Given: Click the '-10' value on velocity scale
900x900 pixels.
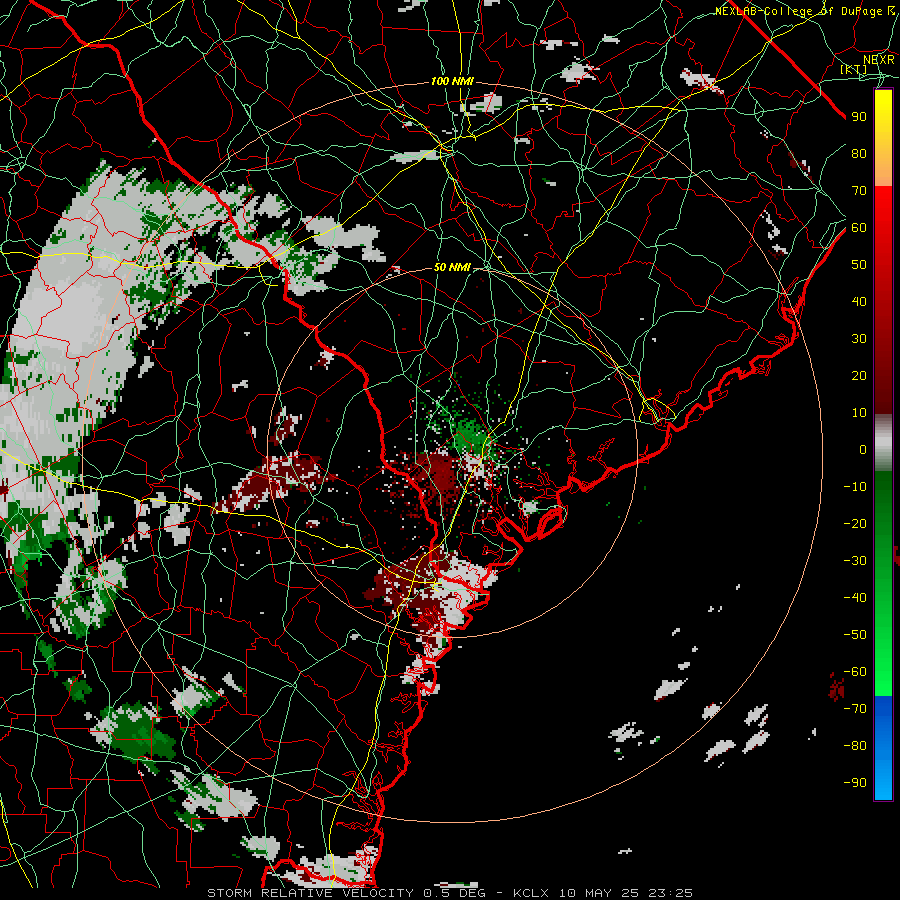Looking at the screenshot, I should point(855,487).
